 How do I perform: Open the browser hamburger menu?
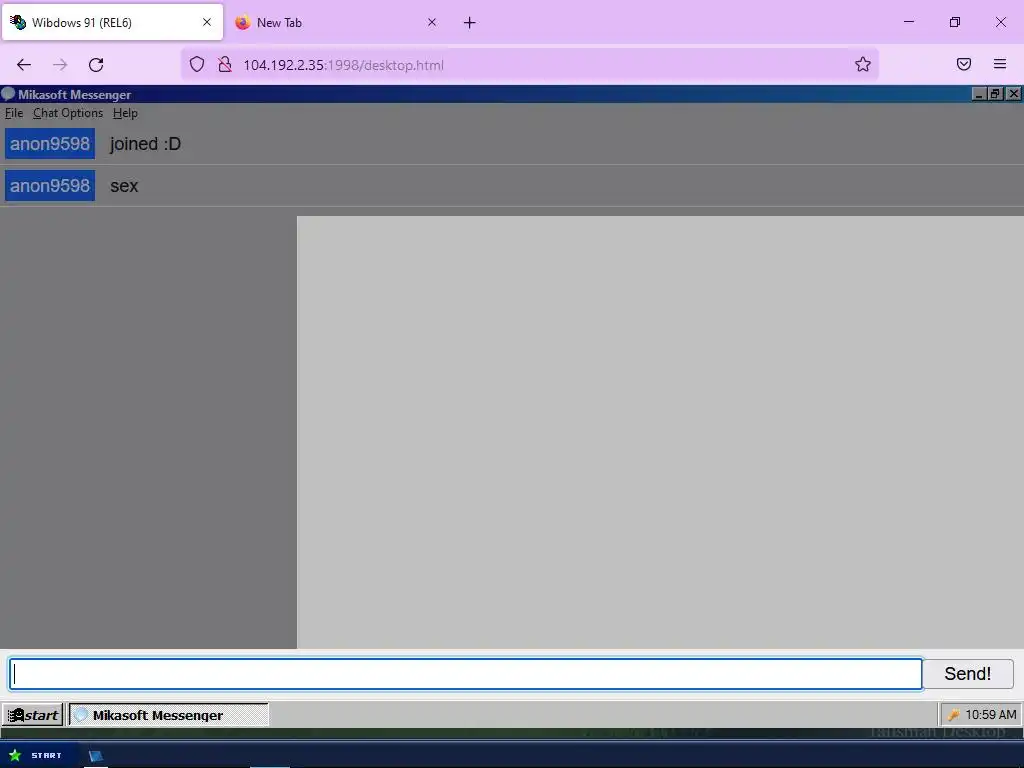coord(1000,64)
